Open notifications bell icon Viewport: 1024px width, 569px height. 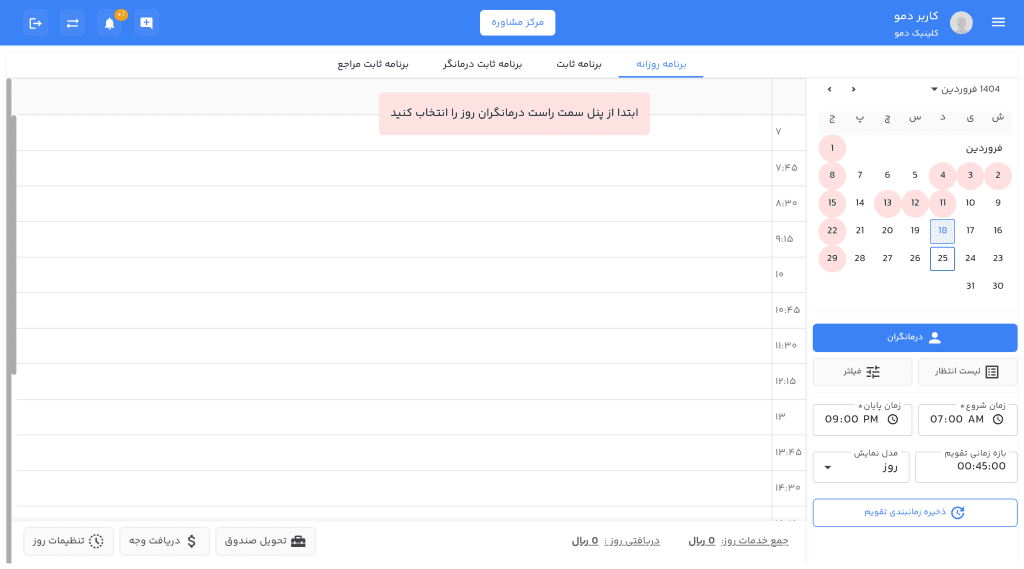tap(110, 24)
